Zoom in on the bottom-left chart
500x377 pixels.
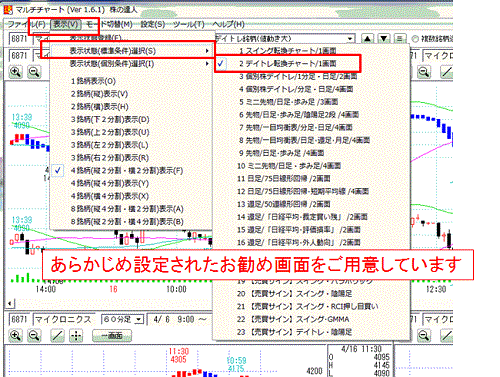[15, 335]
